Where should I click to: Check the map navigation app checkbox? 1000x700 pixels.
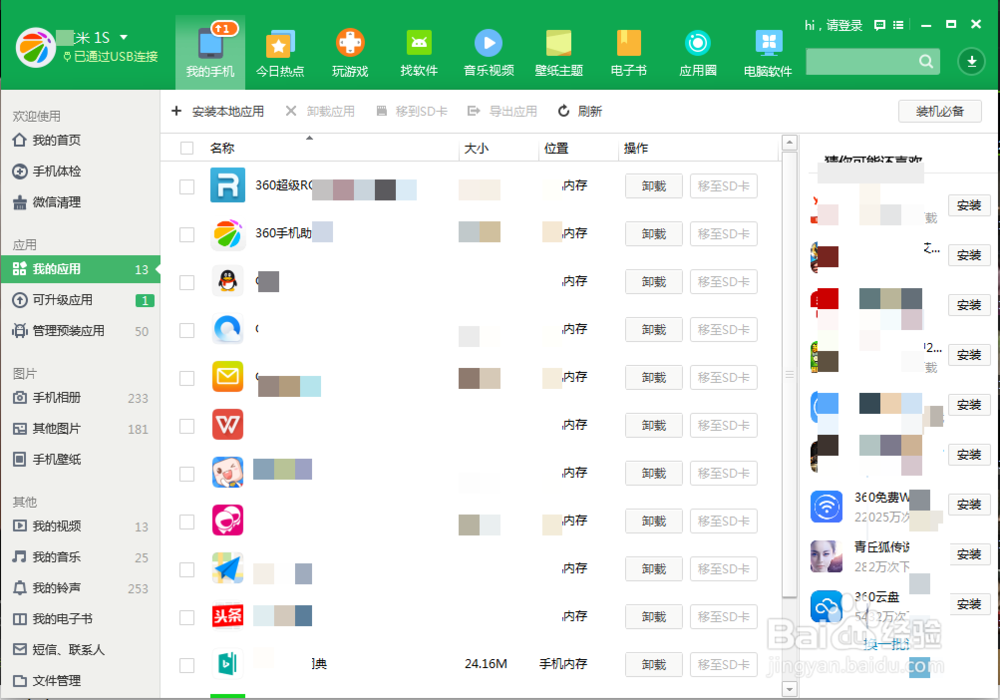(187, 569)
